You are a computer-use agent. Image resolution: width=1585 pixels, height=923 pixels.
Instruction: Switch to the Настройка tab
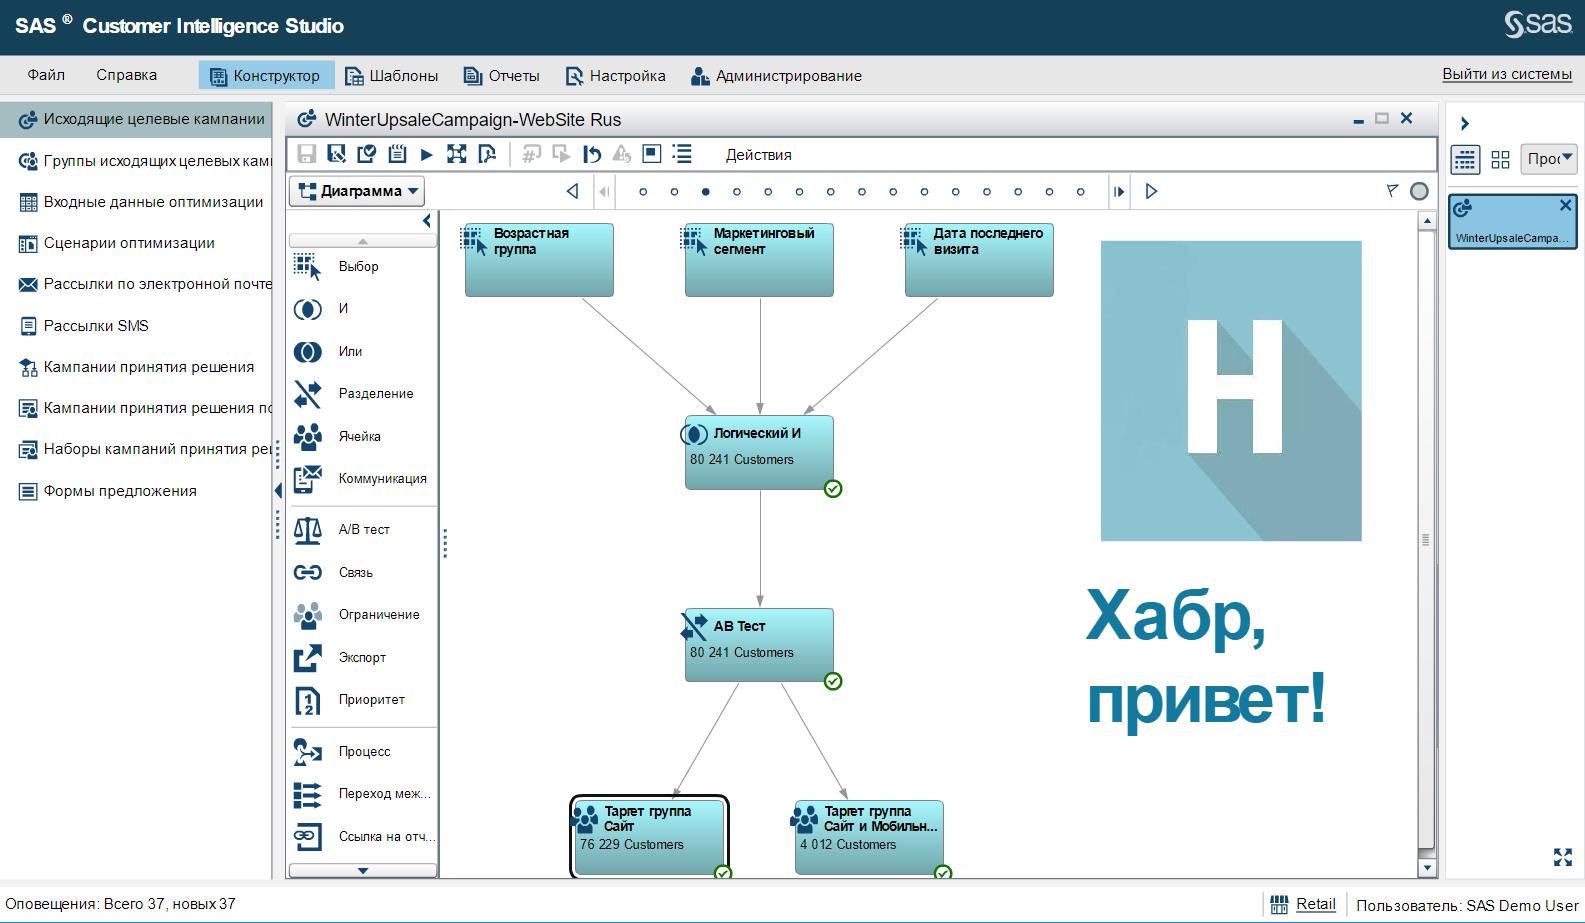[616, 76]
